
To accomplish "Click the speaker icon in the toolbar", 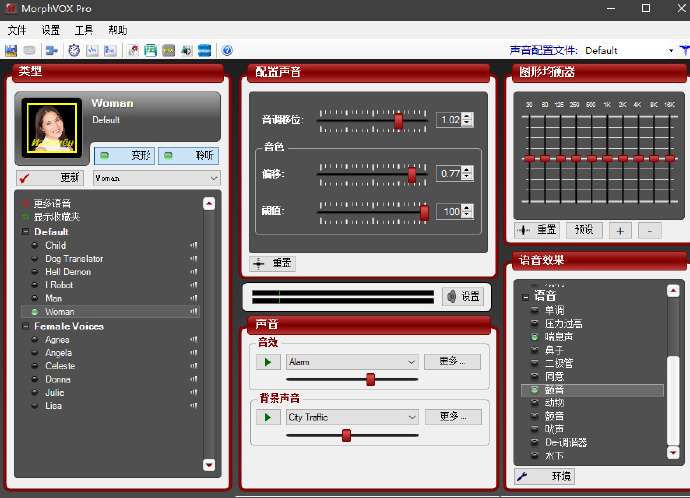I will pyautogui.click(x=187, y=51).
